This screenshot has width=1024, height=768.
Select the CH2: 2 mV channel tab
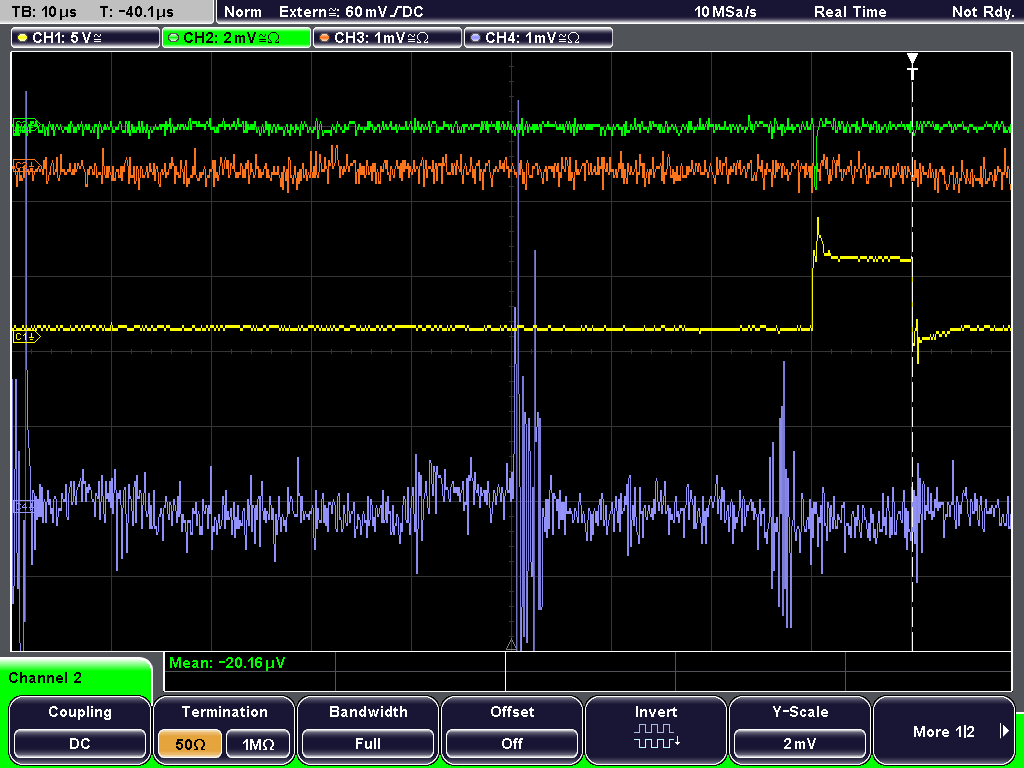tap(236, 38)
